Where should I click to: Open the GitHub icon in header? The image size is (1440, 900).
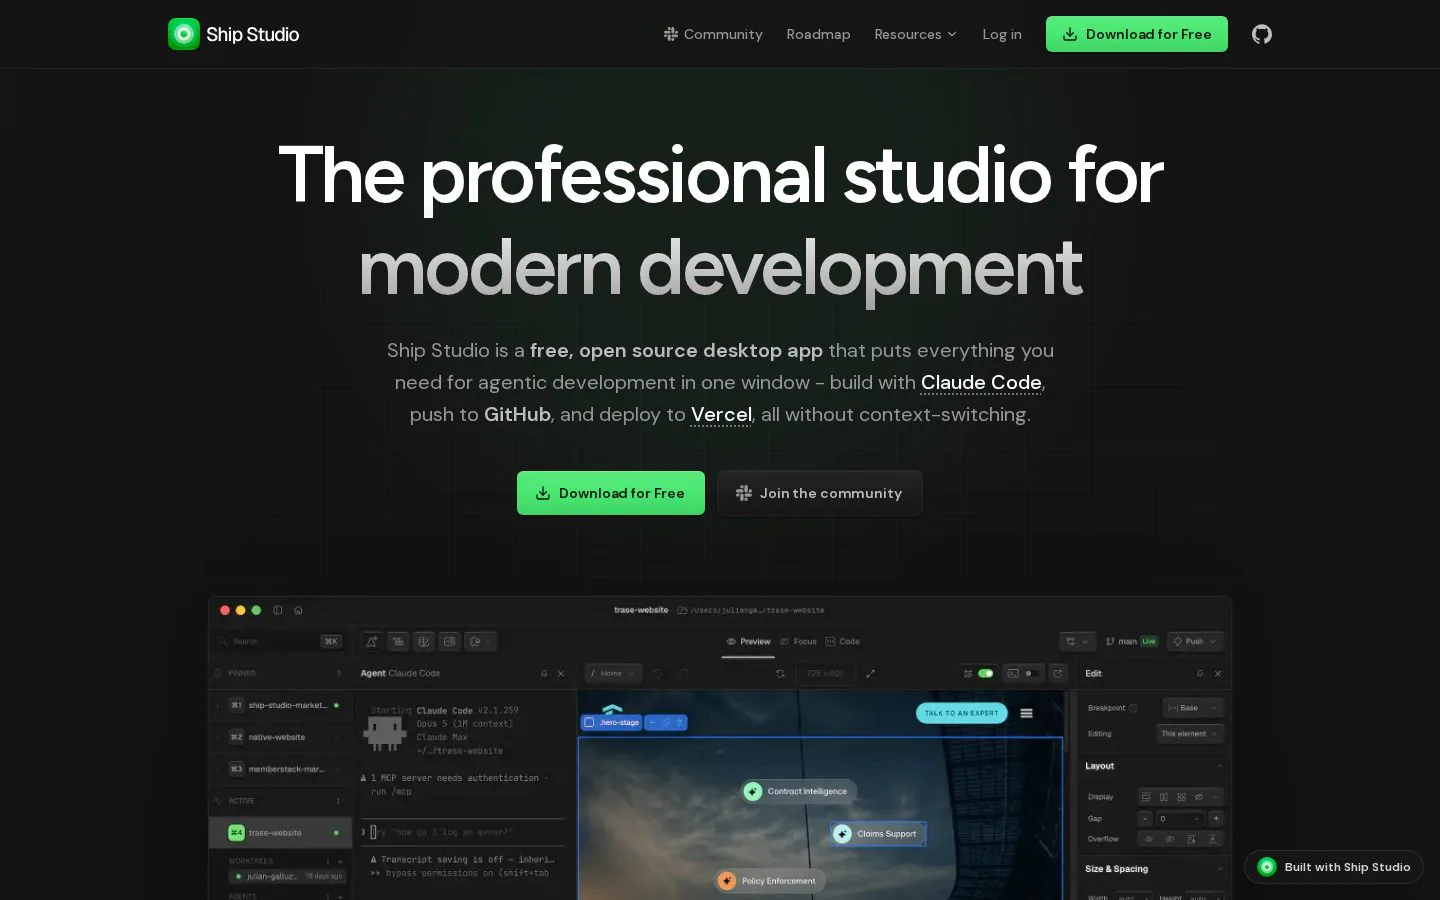[1262, 34]
